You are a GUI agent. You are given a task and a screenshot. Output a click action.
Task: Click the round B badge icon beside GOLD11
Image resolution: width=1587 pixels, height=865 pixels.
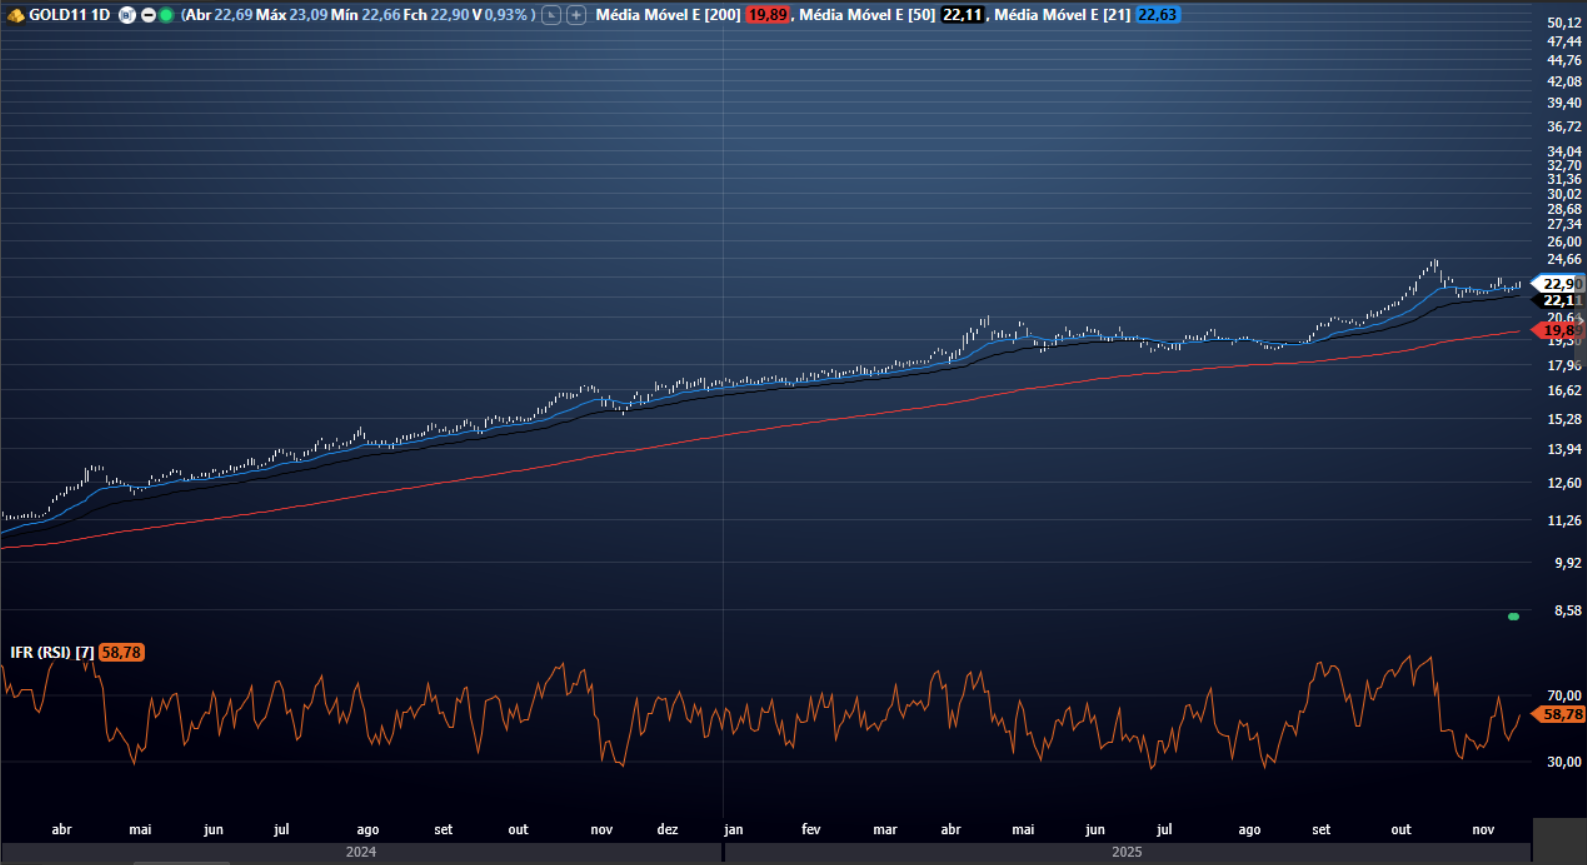[x=127, y=15]
